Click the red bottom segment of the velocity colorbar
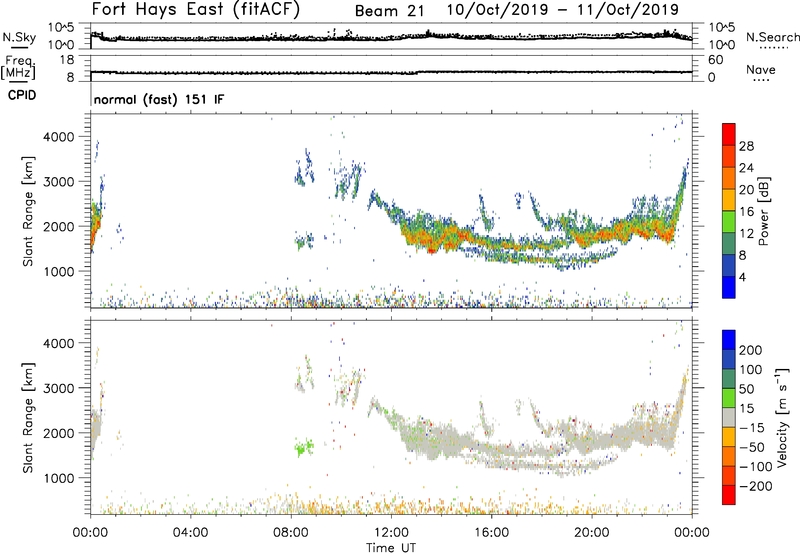 click(x=729, y=495)
